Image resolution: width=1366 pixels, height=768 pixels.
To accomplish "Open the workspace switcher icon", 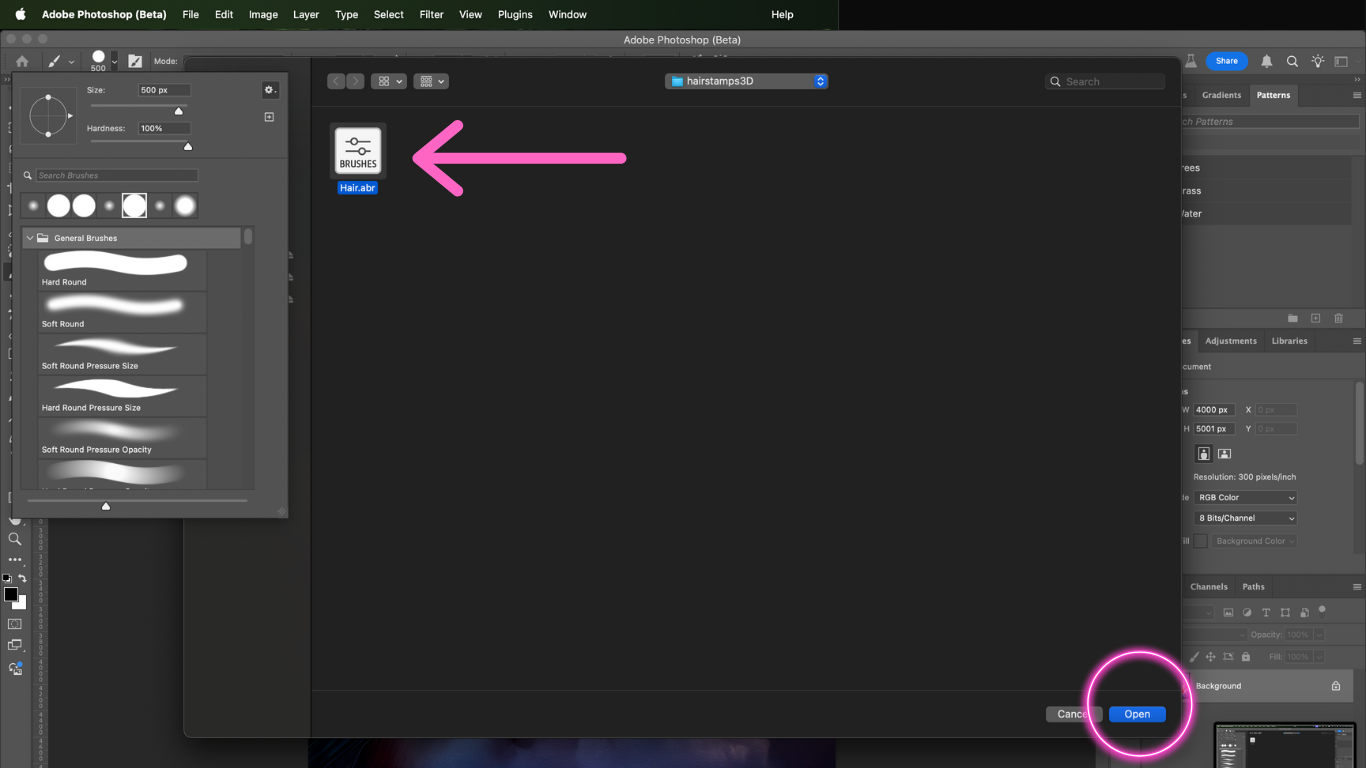I will click(1342, 61).
